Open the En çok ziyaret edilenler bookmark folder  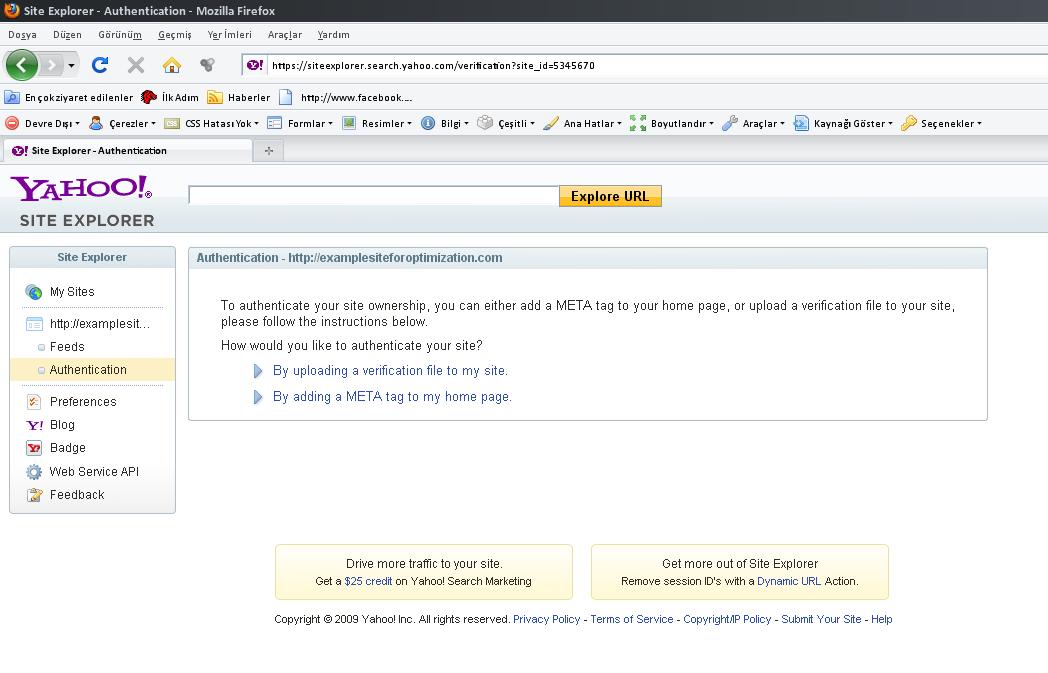[x=69, y=98]
